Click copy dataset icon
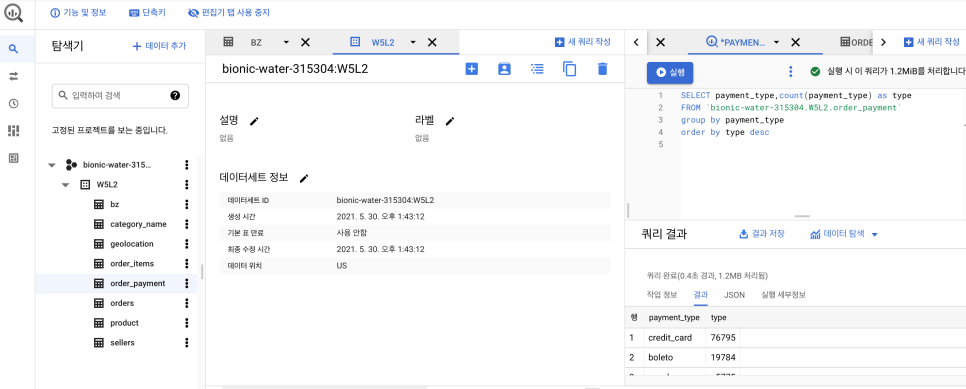 point(570,69)
